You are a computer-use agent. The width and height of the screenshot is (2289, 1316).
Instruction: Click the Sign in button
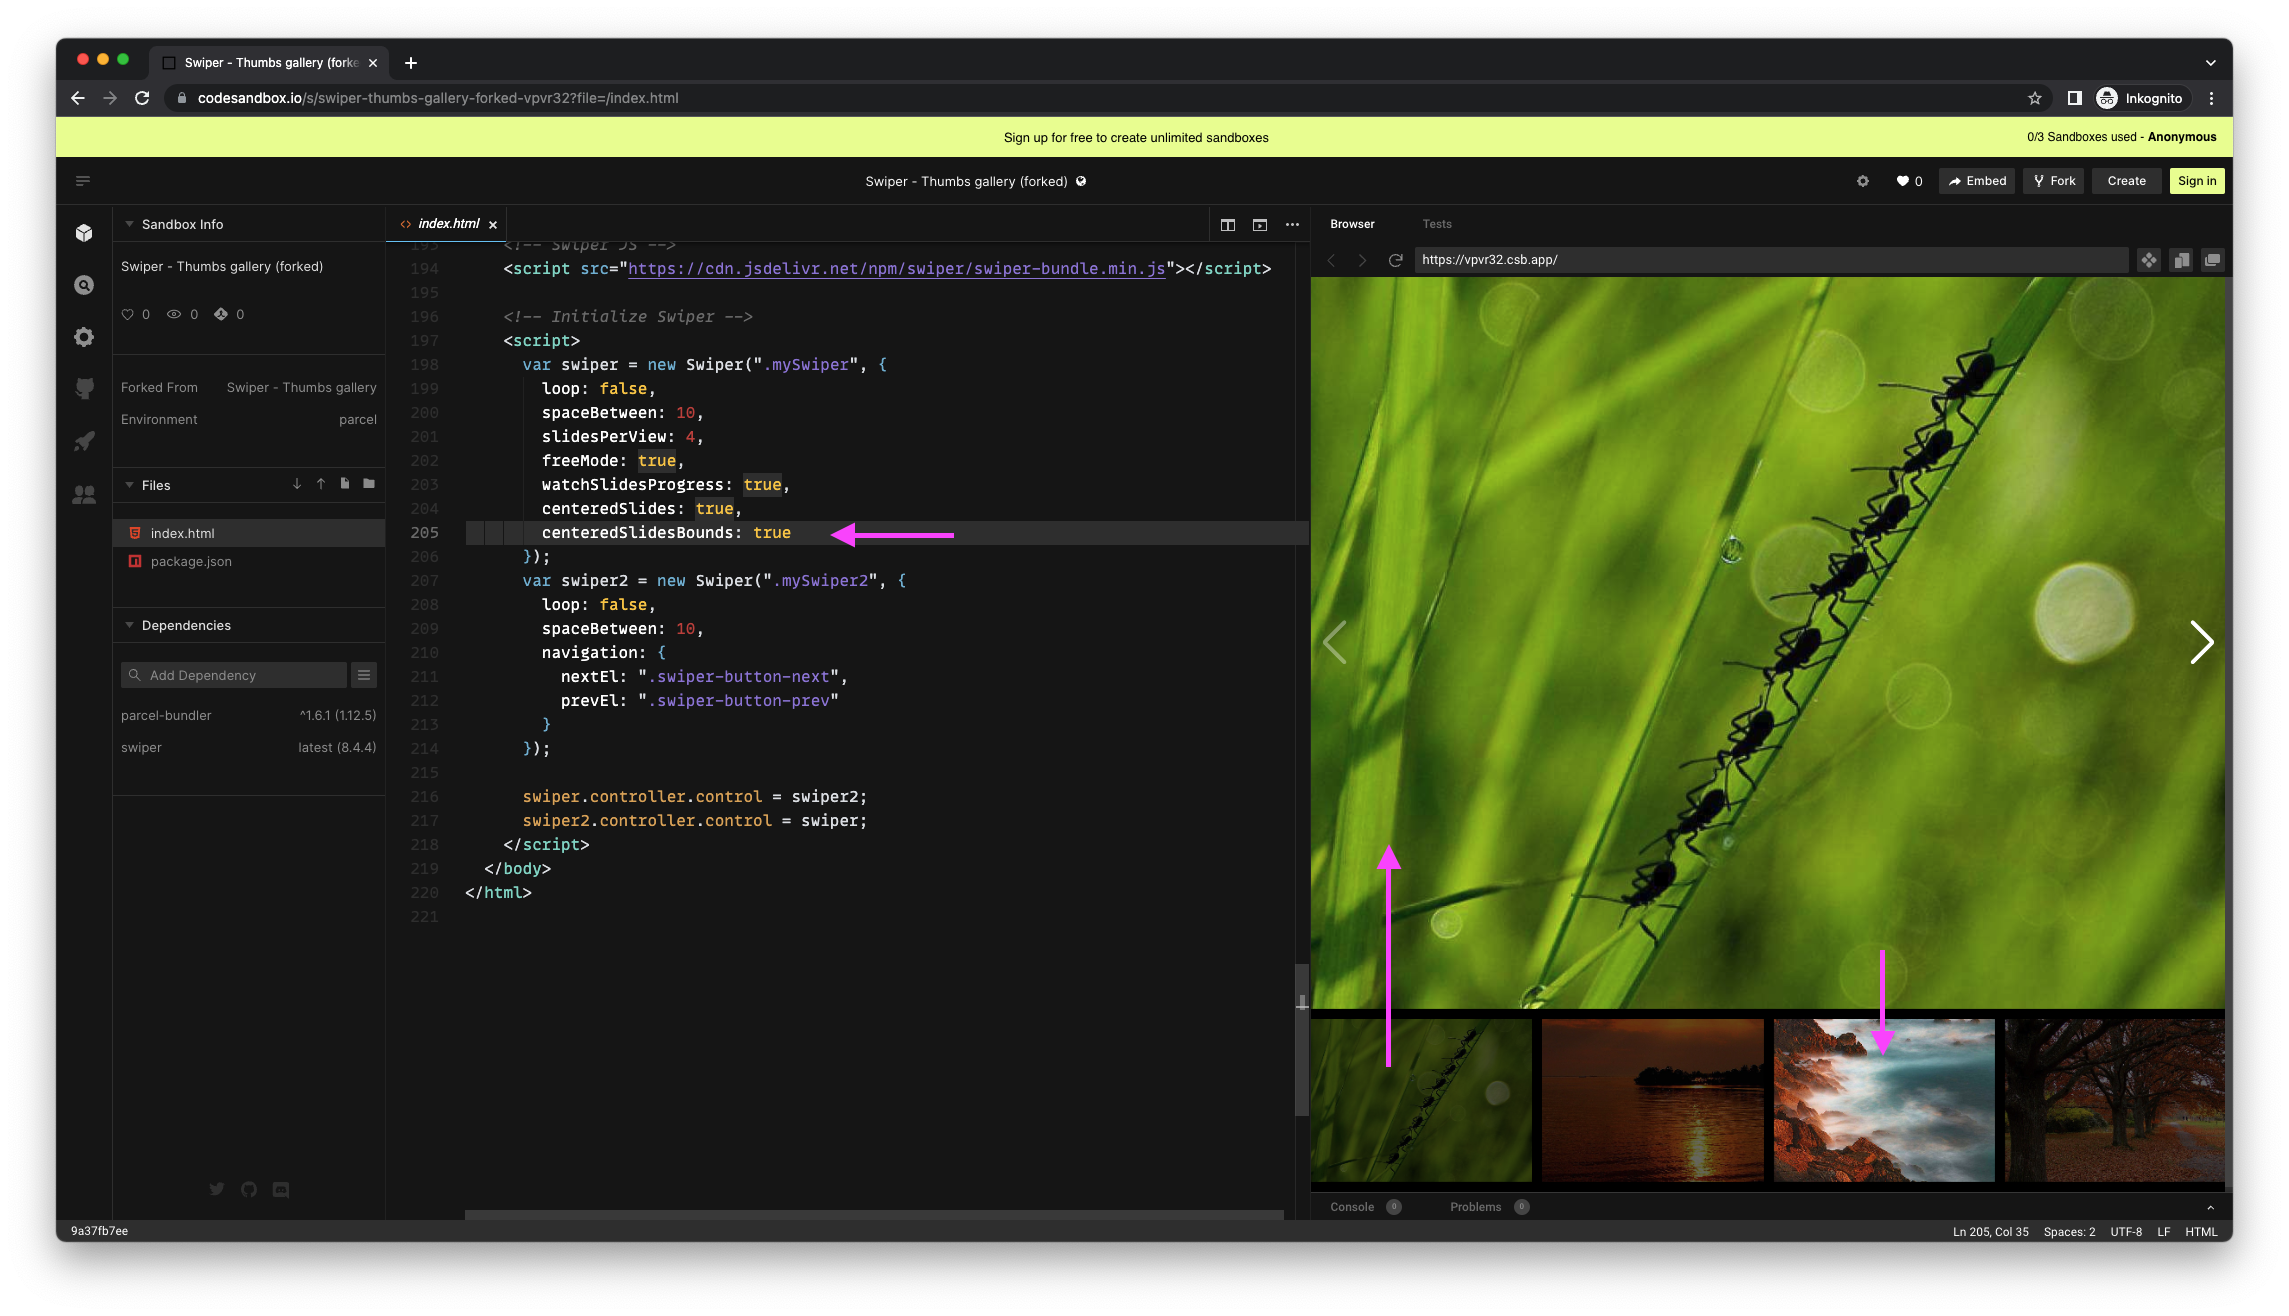coord(2196,181)
